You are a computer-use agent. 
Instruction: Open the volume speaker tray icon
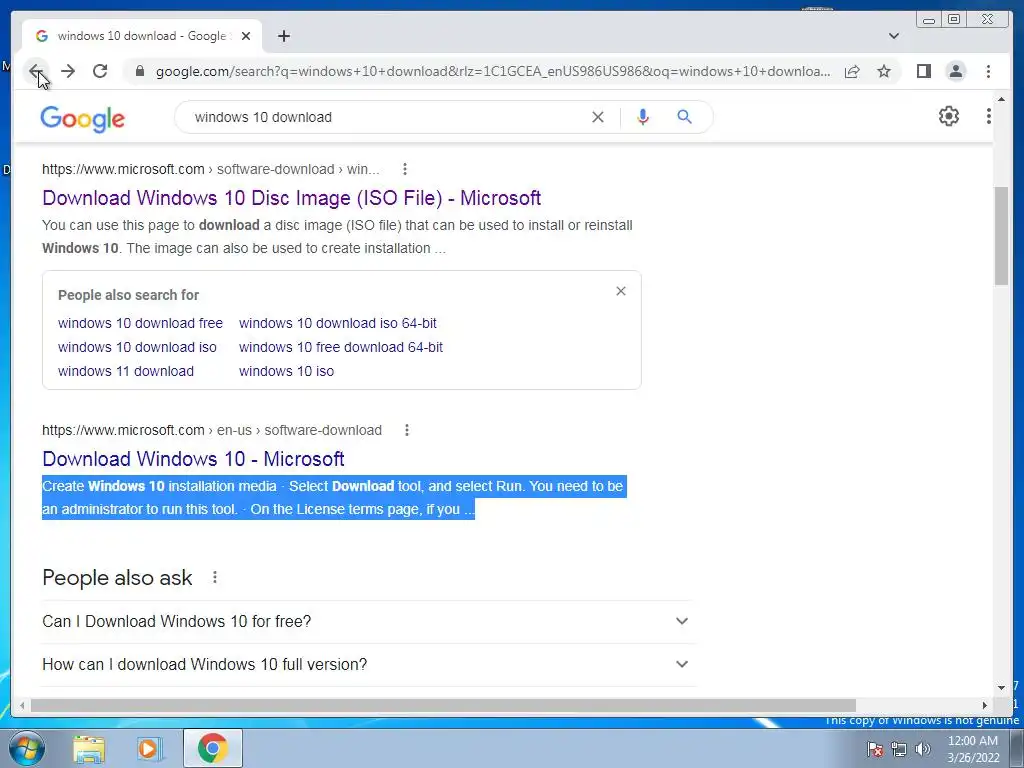tap(923, 749)
